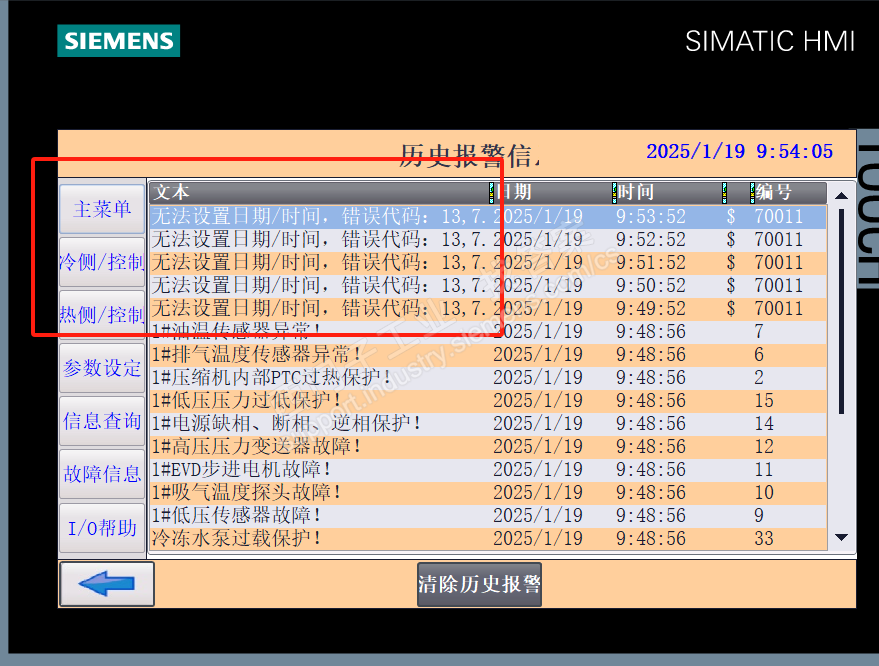
Task: Select alarm 1#低压传感器故障！
Action: [488, 515]
